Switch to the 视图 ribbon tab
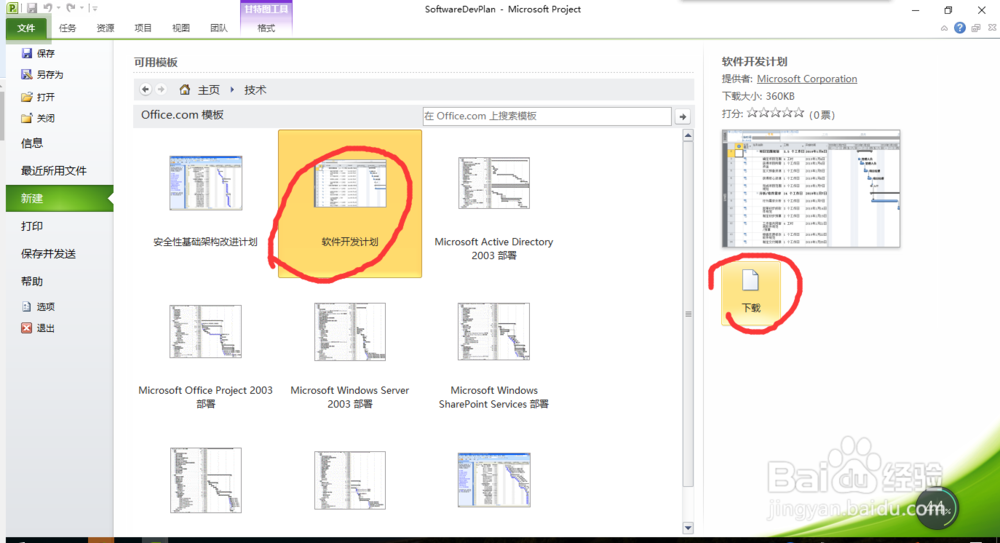The height and width of the screenshot is (543, 1000). pos(181,28)
